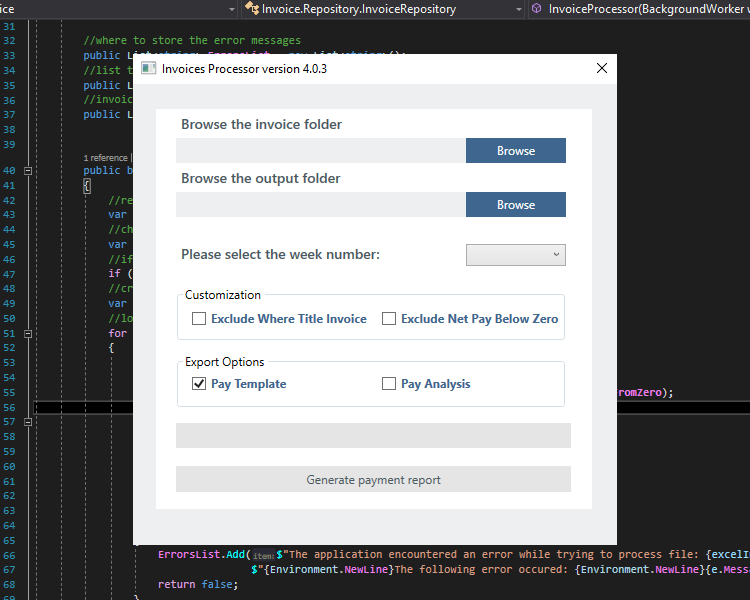750x600 pixels.
Task: Click Generate payment report button
Action: coord(373,479)
